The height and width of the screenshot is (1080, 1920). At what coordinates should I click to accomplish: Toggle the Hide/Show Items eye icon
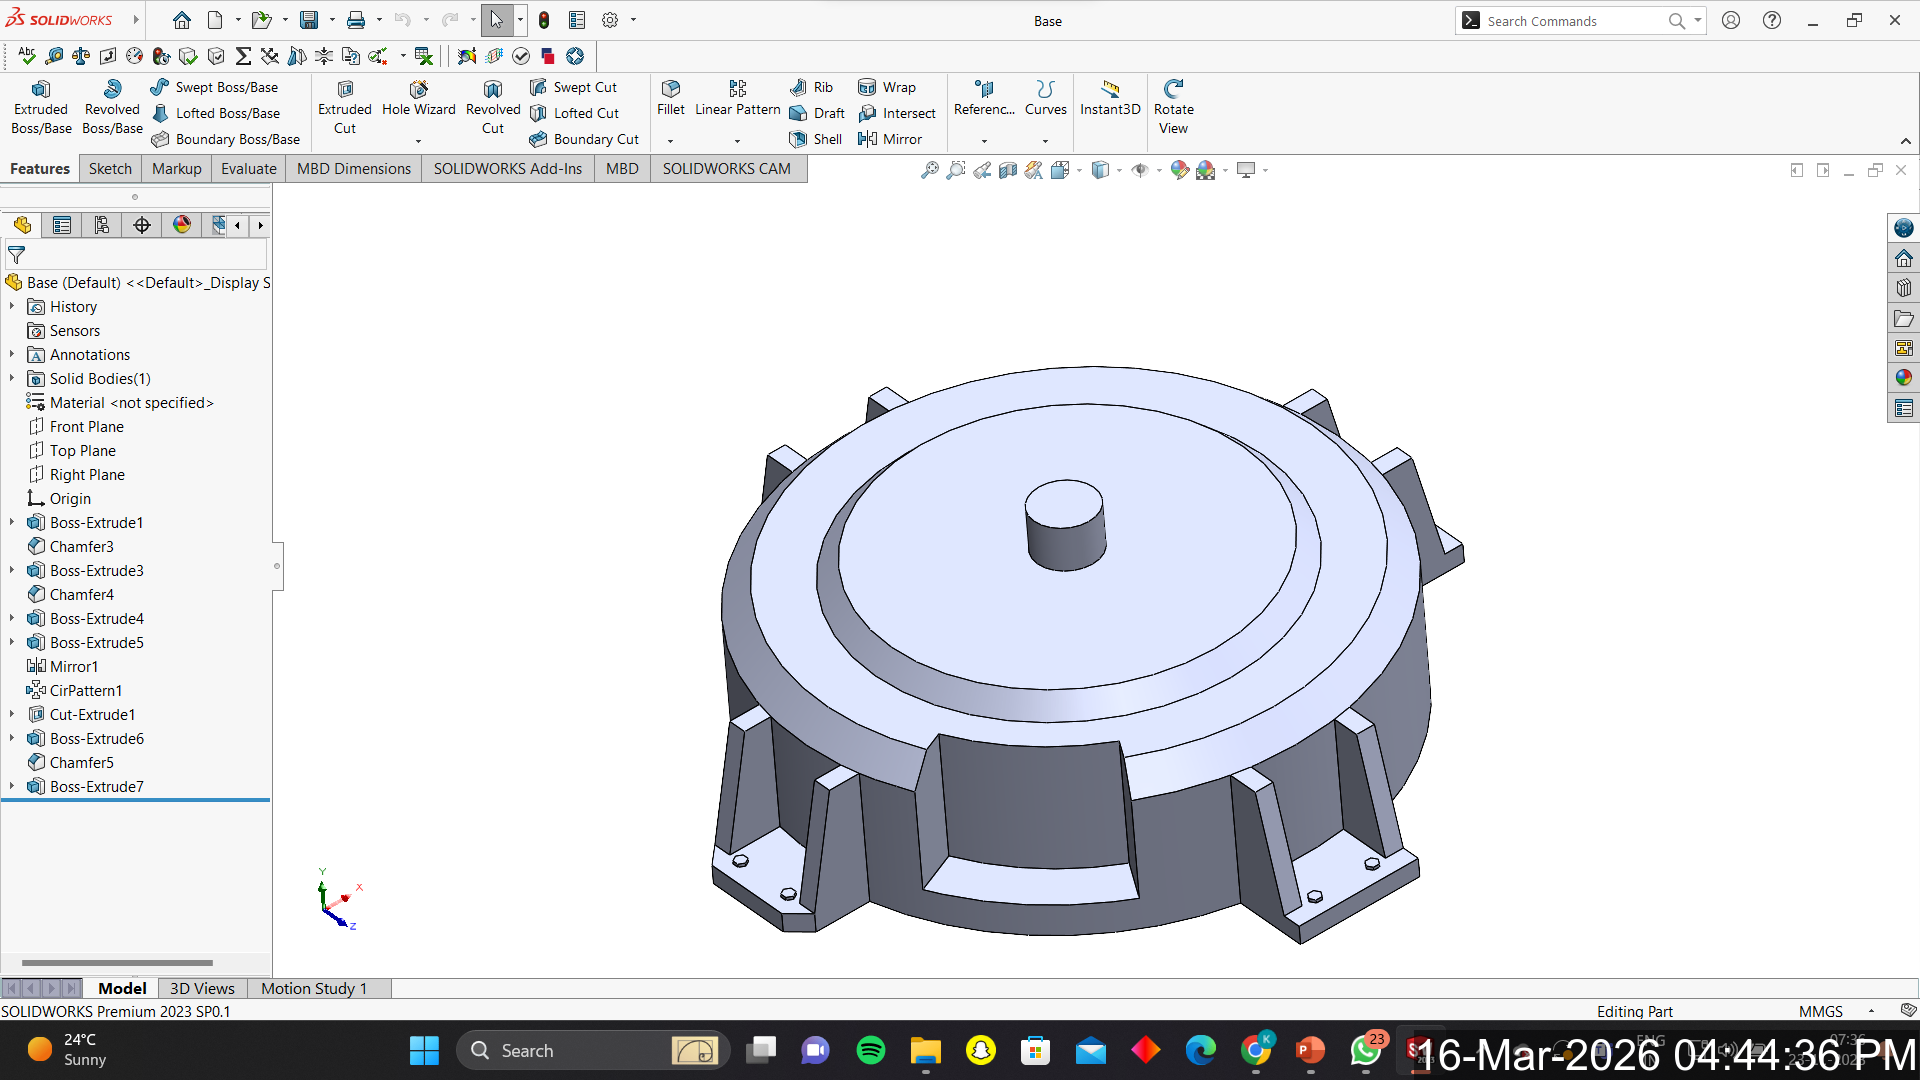[1139, 170]
